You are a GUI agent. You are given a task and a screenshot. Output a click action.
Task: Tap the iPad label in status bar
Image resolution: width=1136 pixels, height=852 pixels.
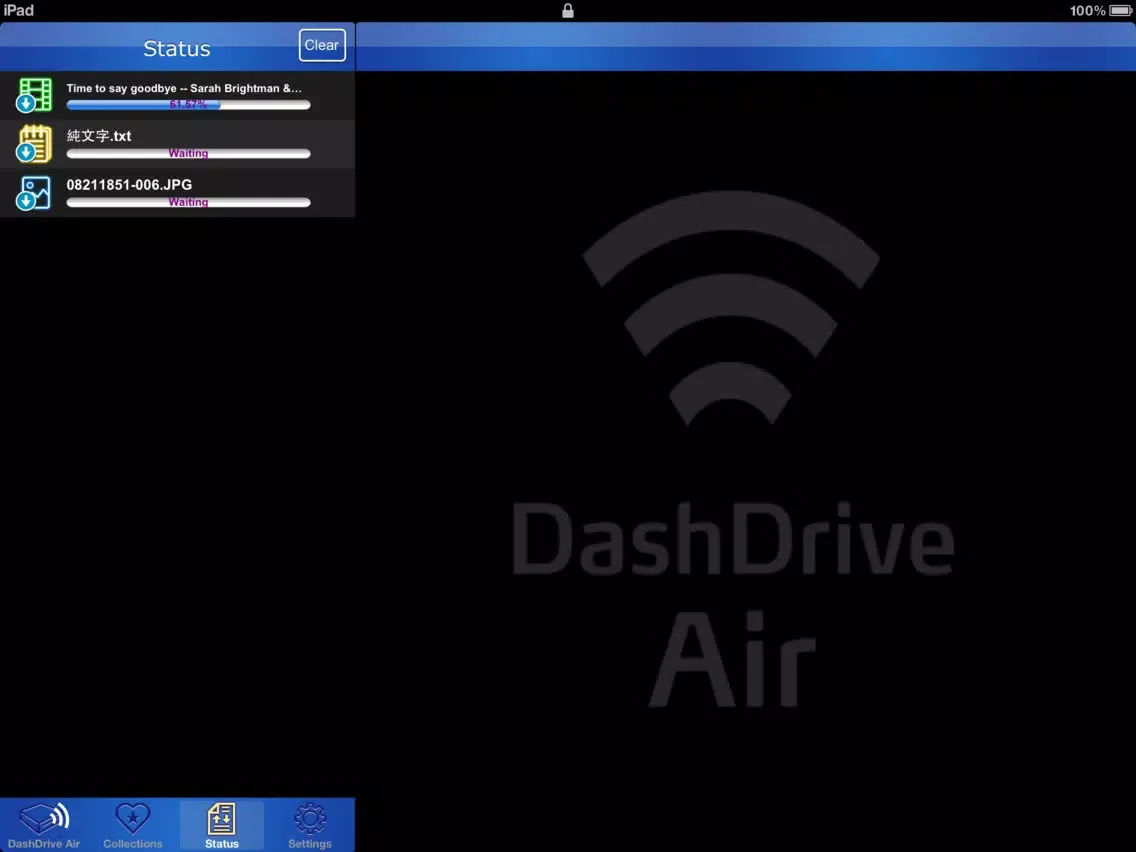pyautogui.click(x=18, y=10)
